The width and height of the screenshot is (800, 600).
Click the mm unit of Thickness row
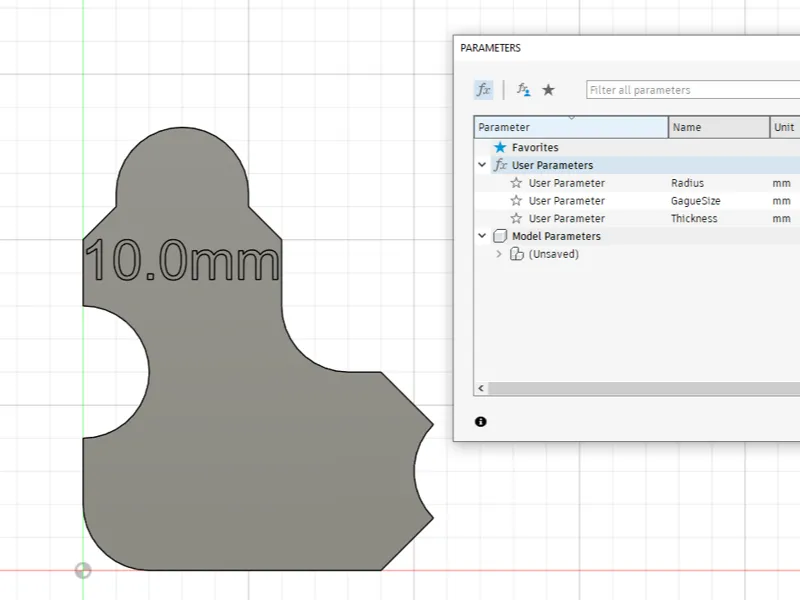click(x=781, y=218)
